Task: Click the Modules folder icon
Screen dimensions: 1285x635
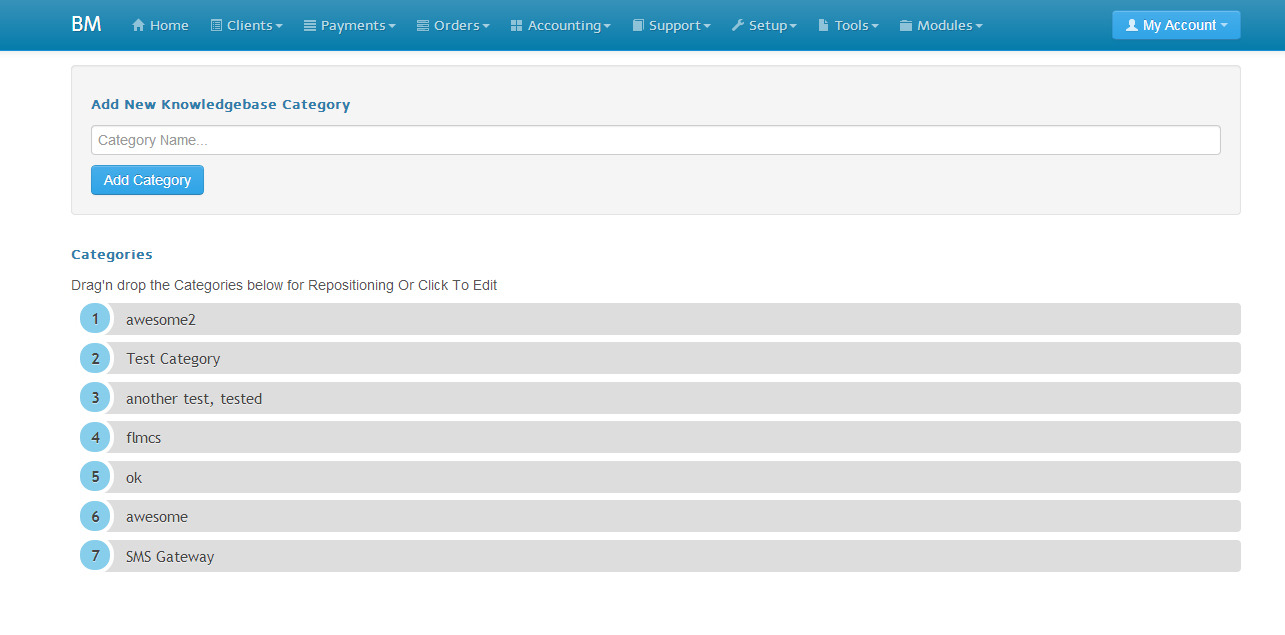Action: 906,25
